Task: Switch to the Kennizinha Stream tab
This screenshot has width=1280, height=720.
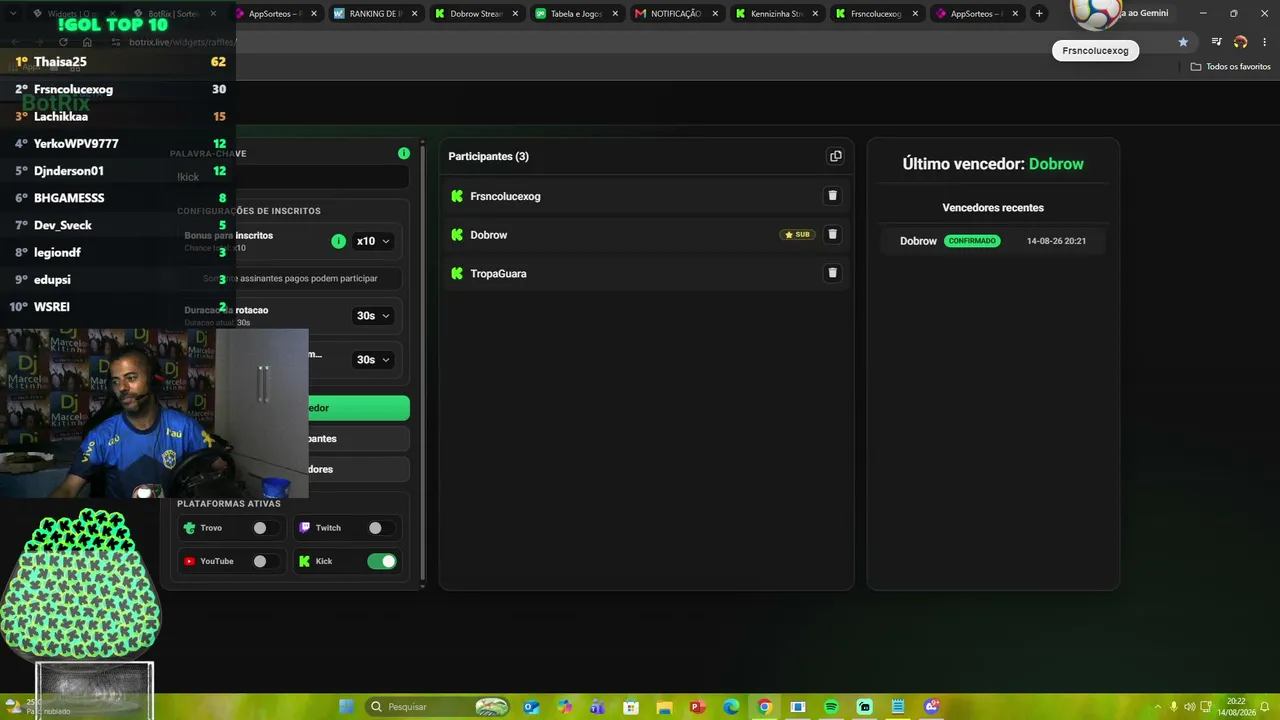Action: point(776,14)
